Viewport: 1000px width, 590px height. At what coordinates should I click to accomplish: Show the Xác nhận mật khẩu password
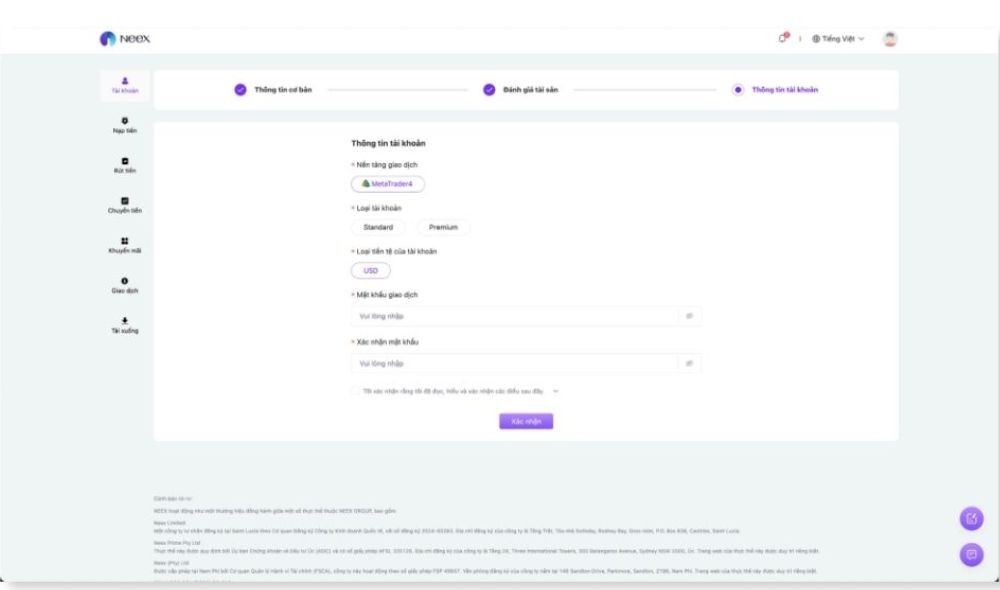[x=689, y=363]
